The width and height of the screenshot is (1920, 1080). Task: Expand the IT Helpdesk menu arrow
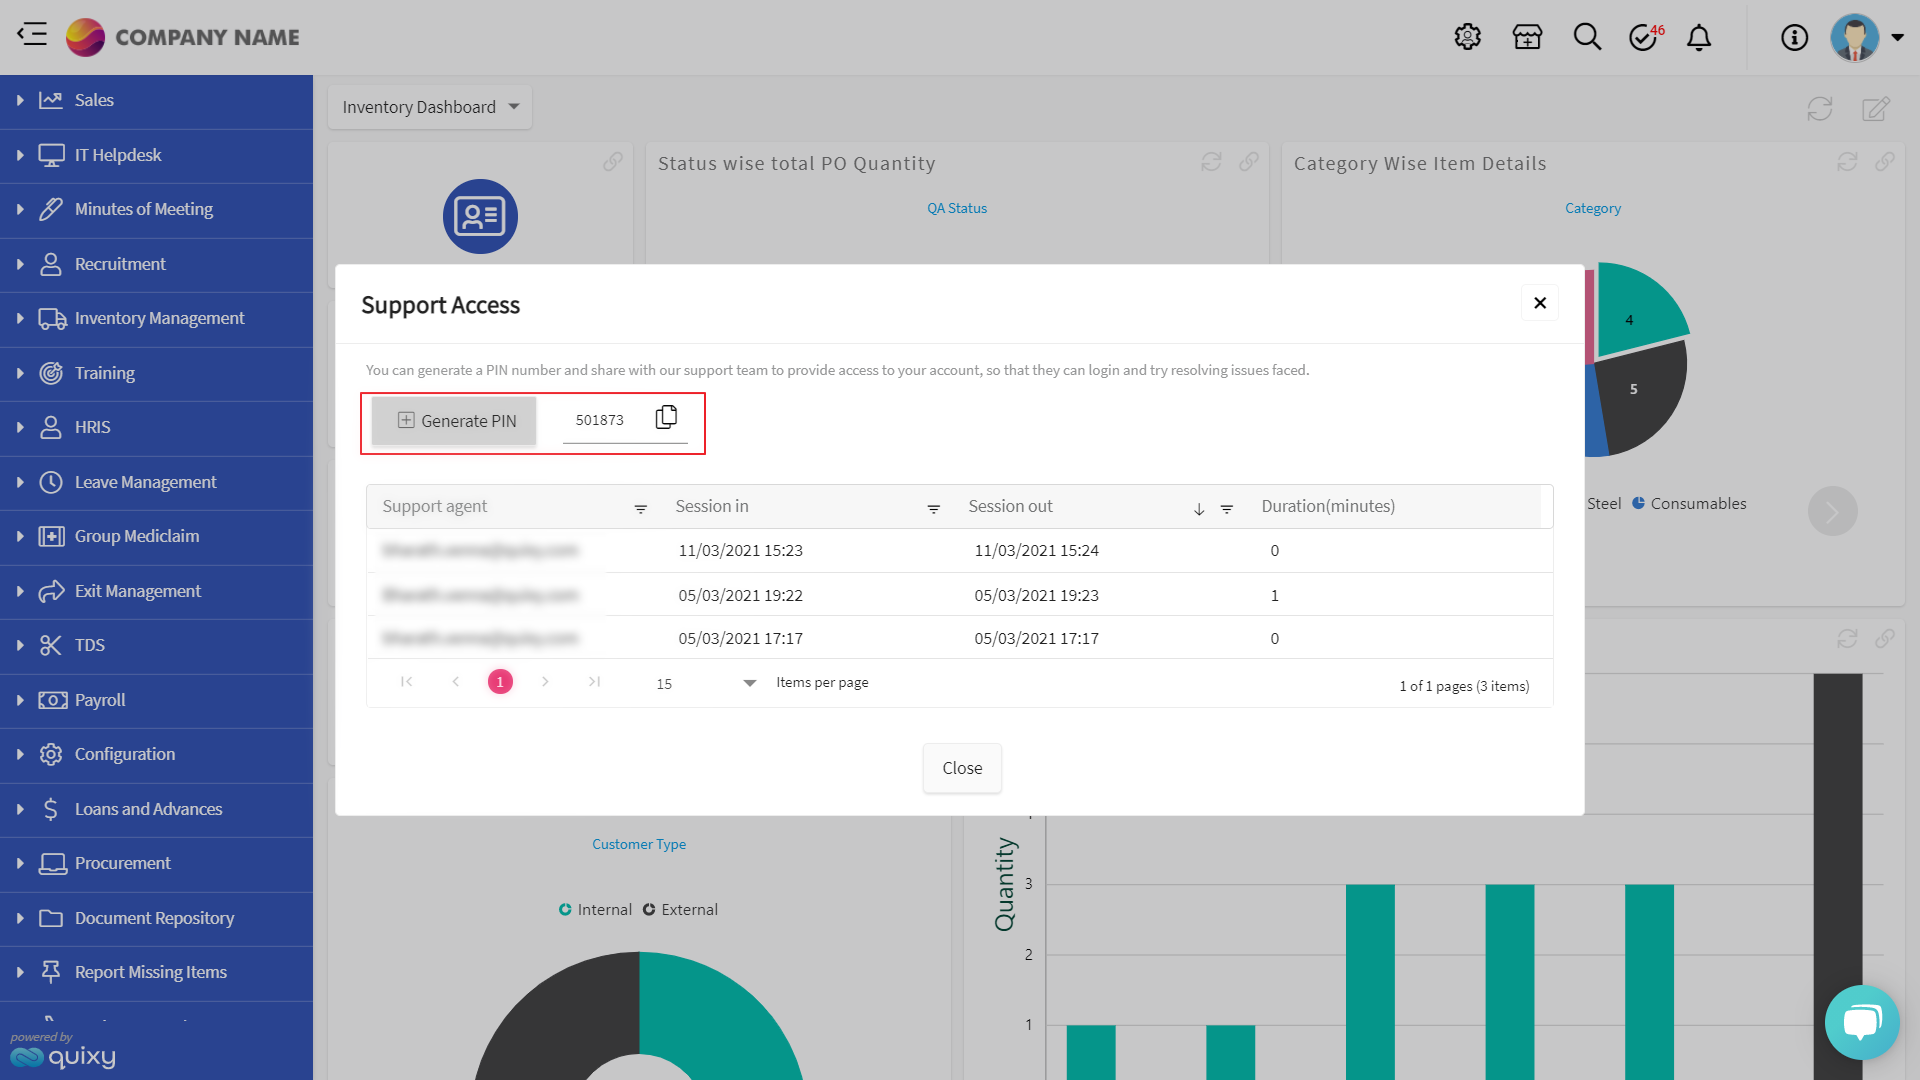(20, 155)
